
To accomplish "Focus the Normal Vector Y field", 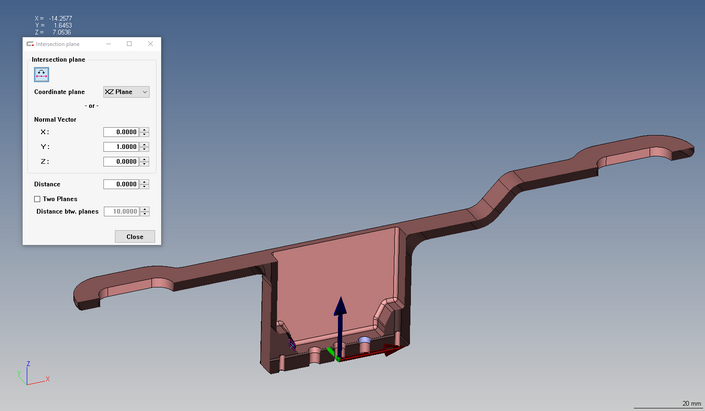I will 121,147.
